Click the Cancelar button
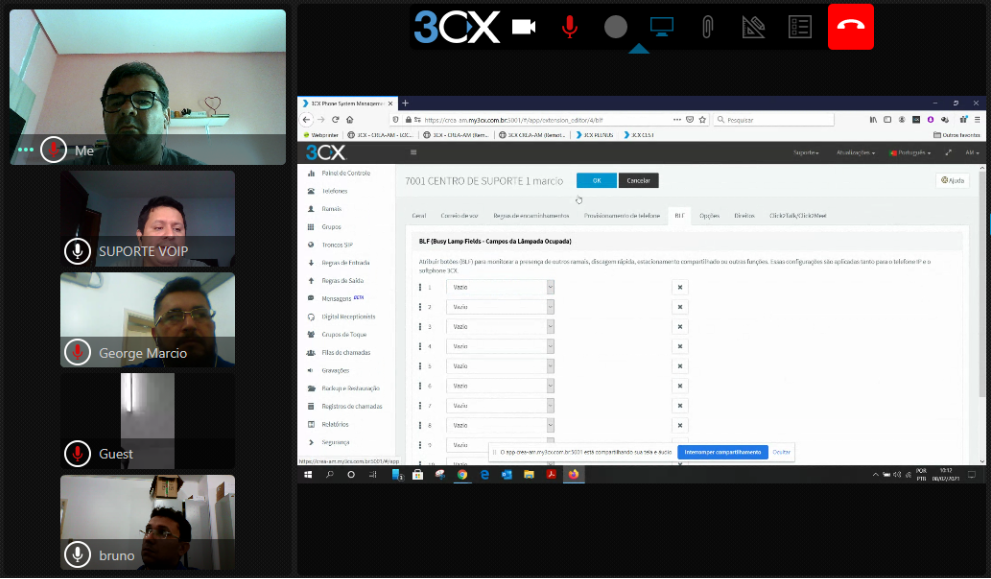Viewport: 991px width, 579px height. point(638,181)
